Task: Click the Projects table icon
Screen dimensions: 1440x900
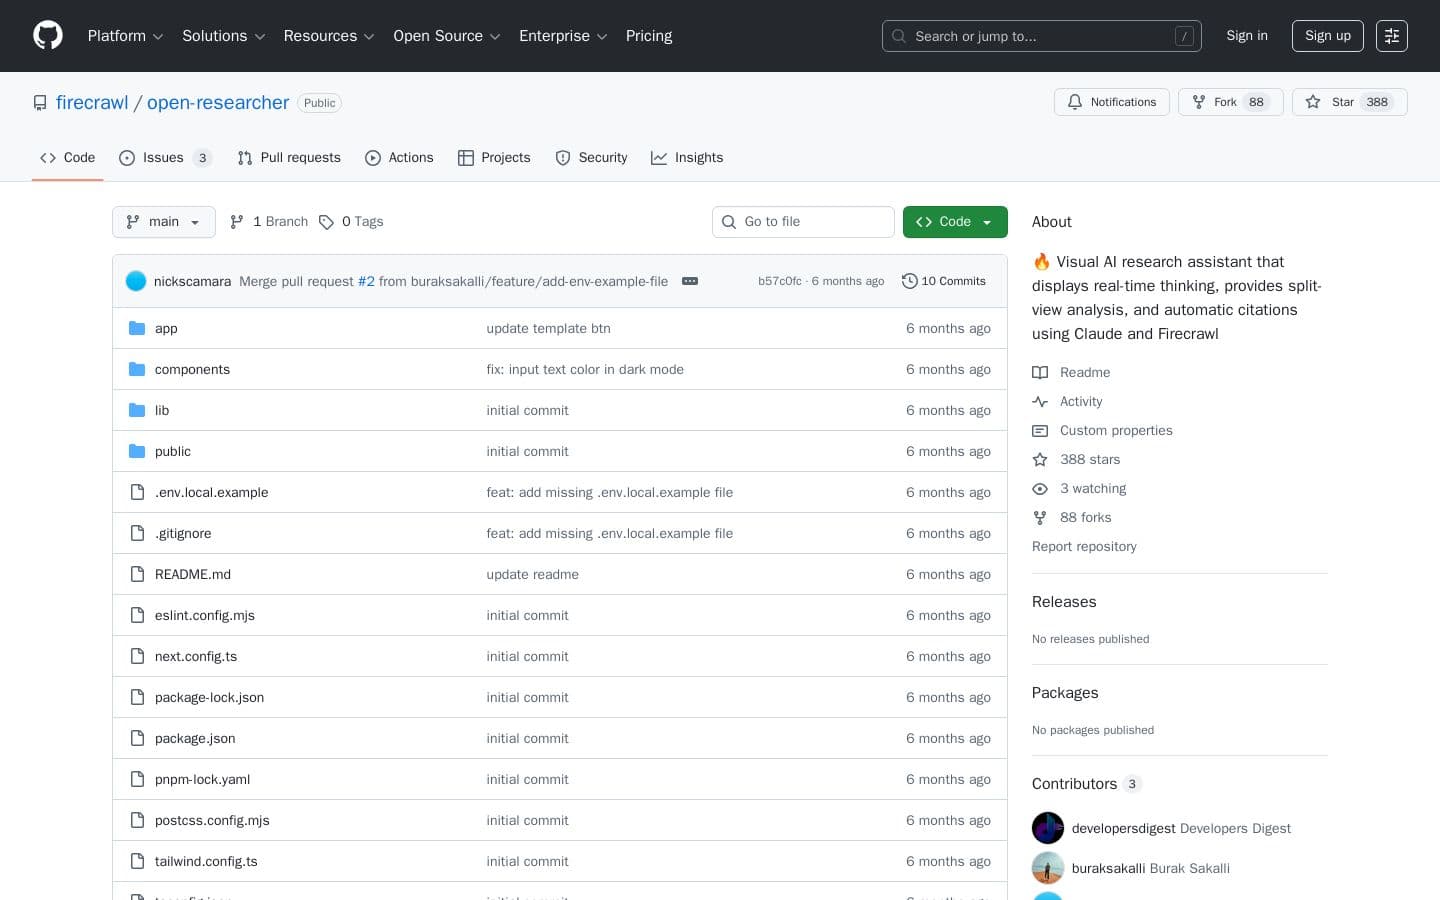Action: pyautogui.click(x=467, y=158)
